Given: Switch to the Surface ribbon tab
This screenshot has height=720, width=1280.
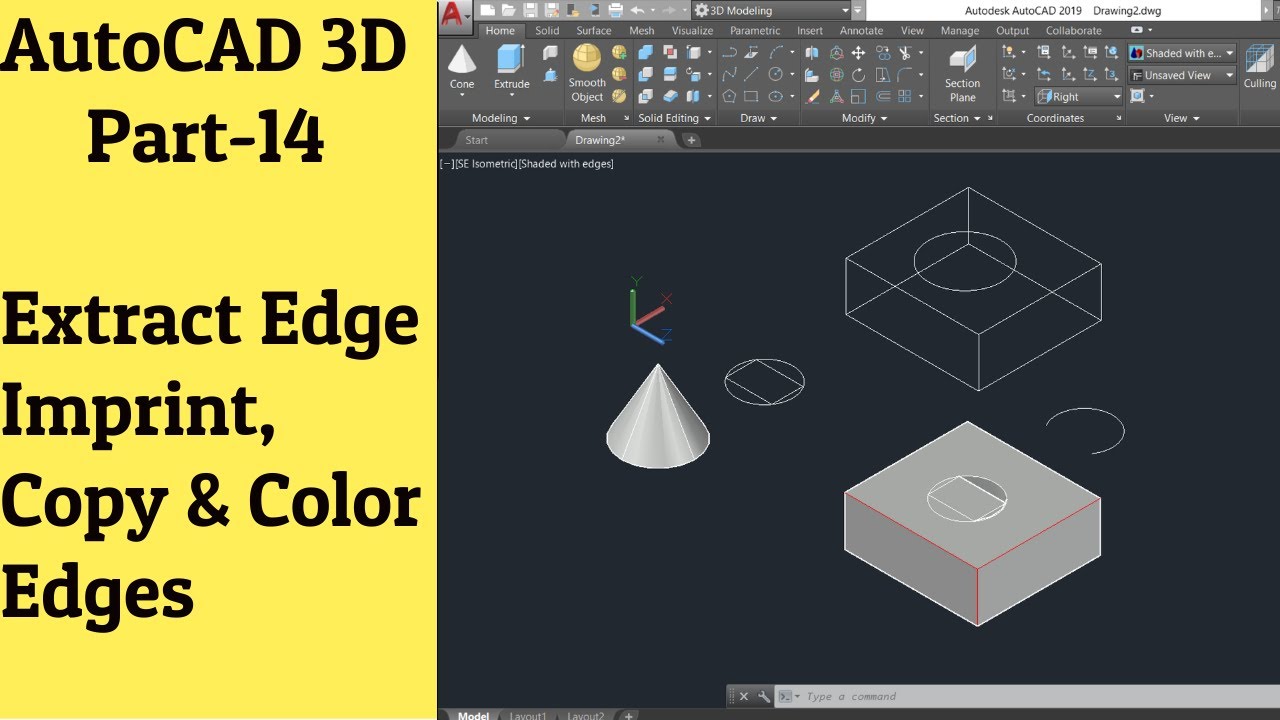Looking at the screenshot, I should pos(594,31).
